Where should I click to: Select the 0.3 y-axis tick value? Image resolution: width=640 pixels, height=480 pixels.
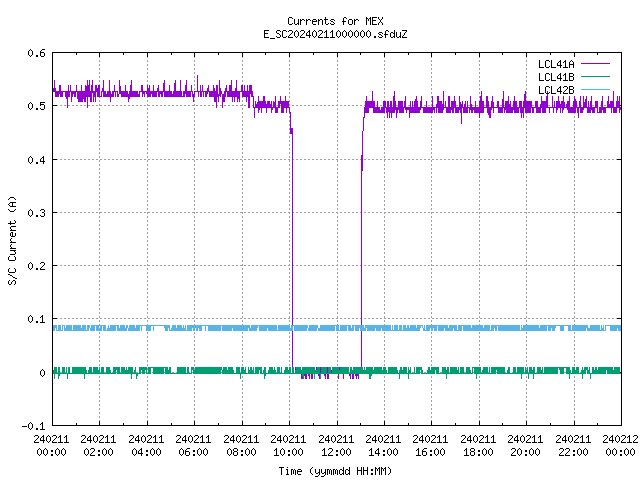pos(37,213)
